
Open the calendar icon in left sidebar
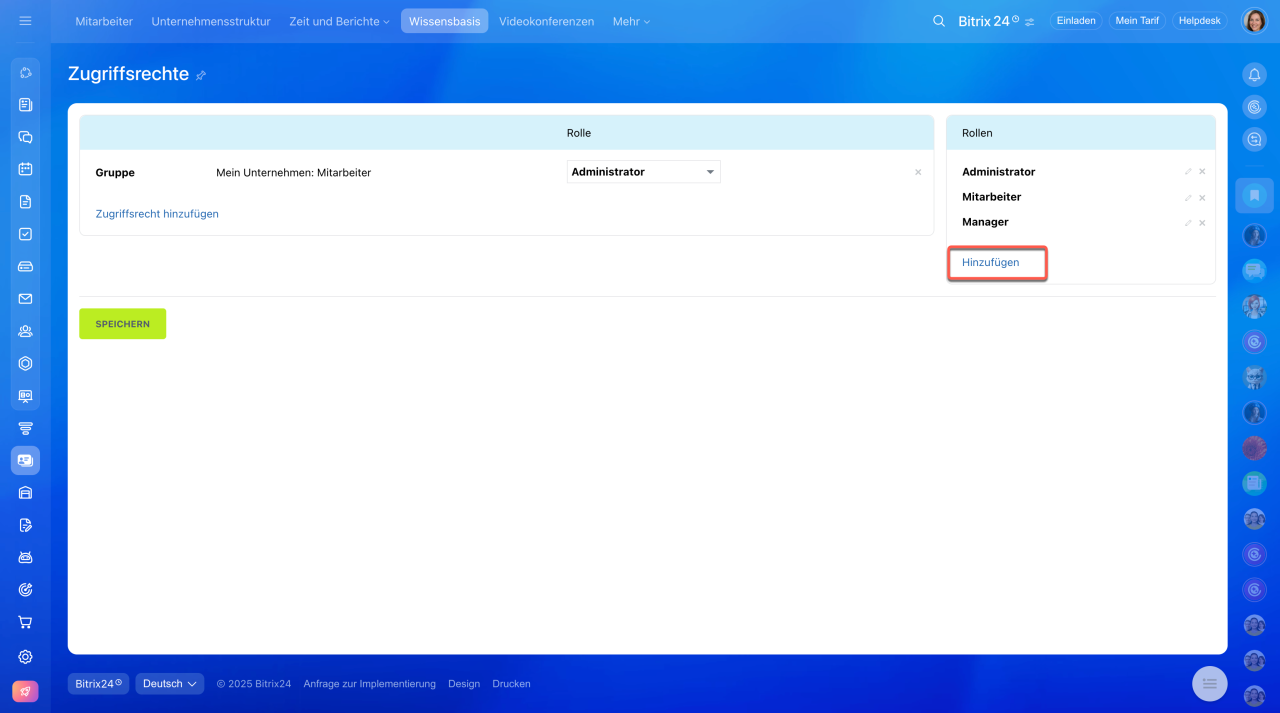coord(26,169)
